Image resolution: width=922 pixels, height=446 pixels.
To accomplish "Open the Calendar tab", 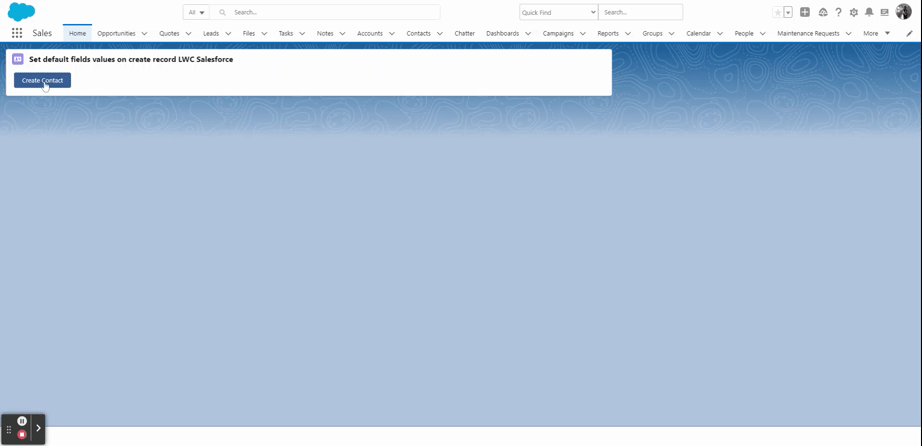I will point(699,34).
